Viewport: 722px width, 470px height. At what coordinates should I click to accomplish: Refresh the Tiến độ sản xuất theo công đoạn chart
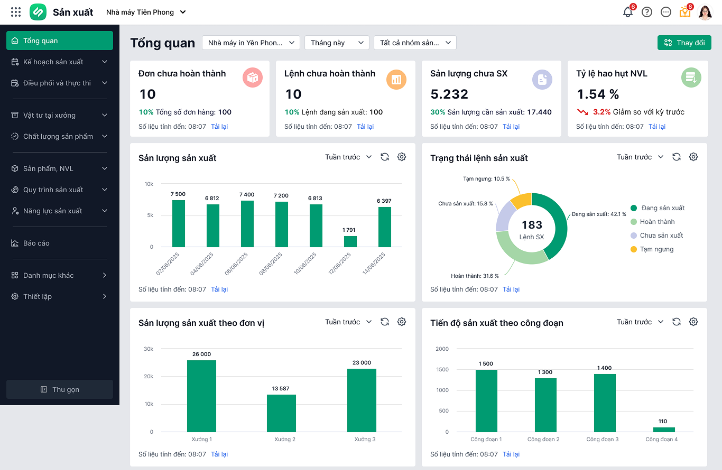676,322
